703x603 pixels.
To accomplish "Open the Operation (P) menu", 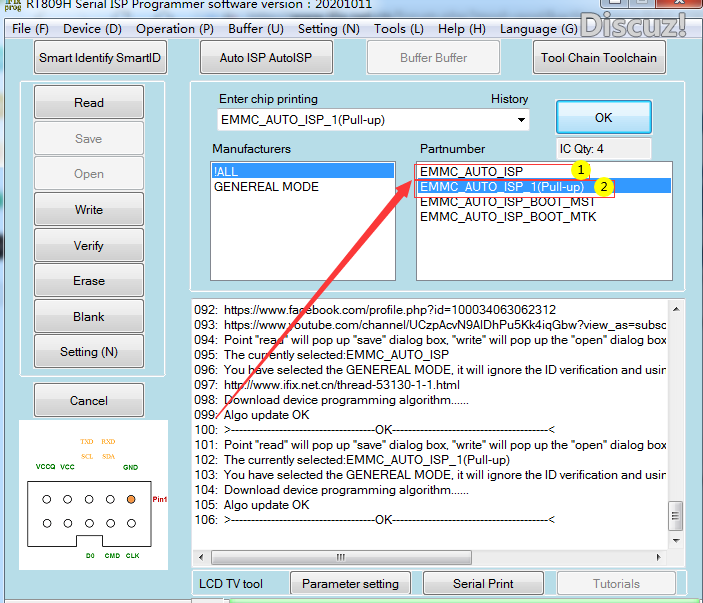I will click(175, 29).
